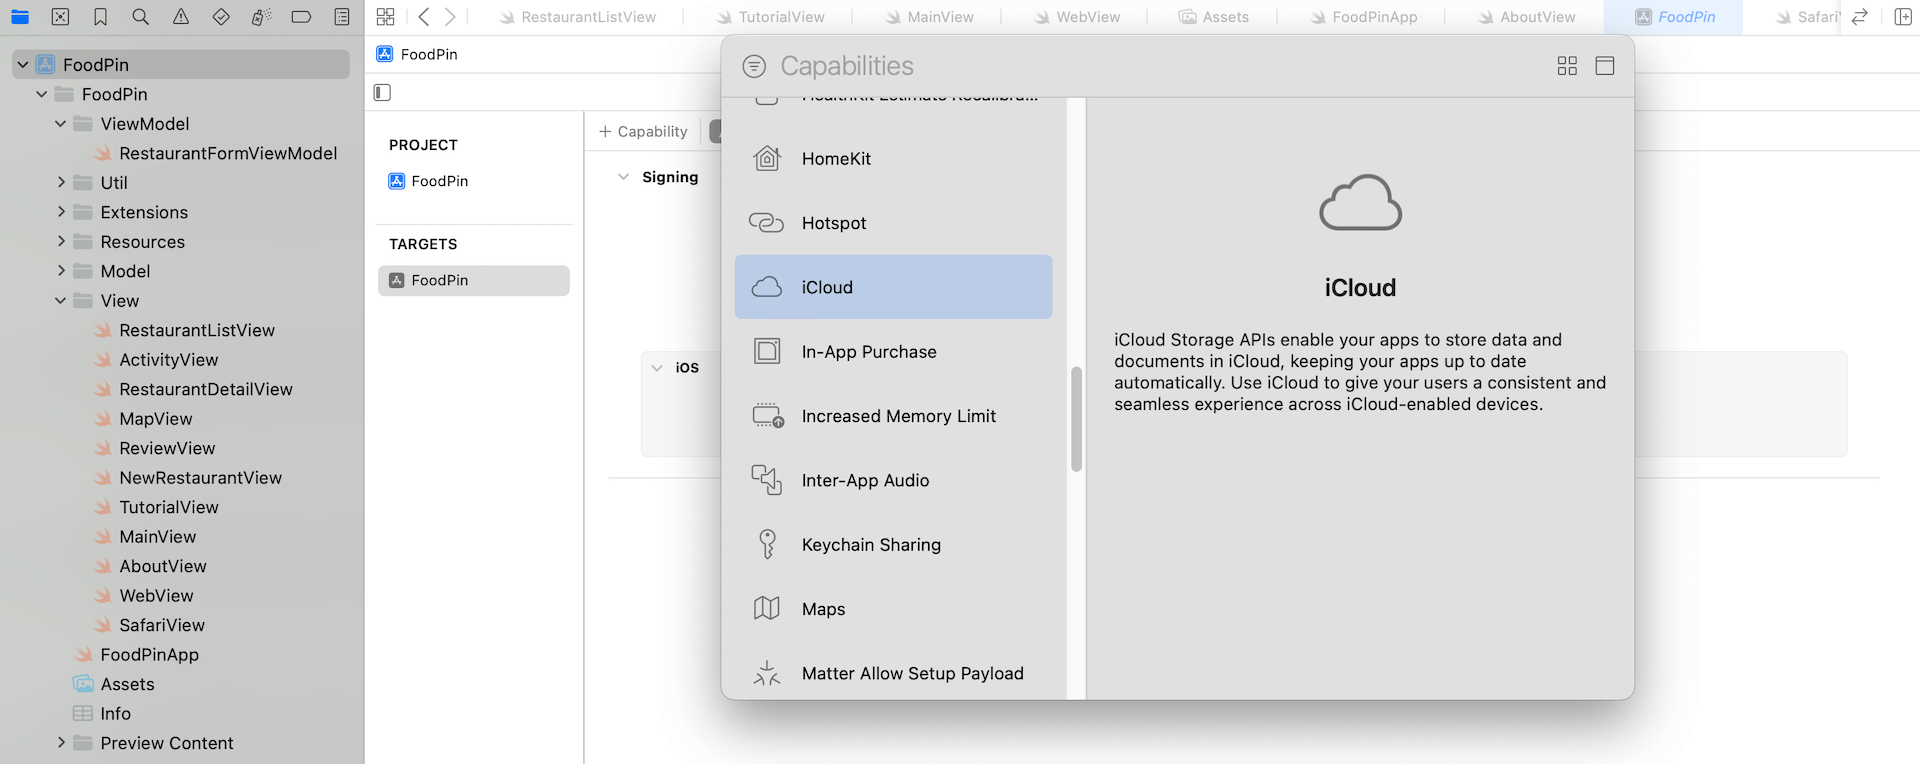Screen dimensions: 1920x764
Task: Switch to the MainView editor tab
Action: (930, 17)
